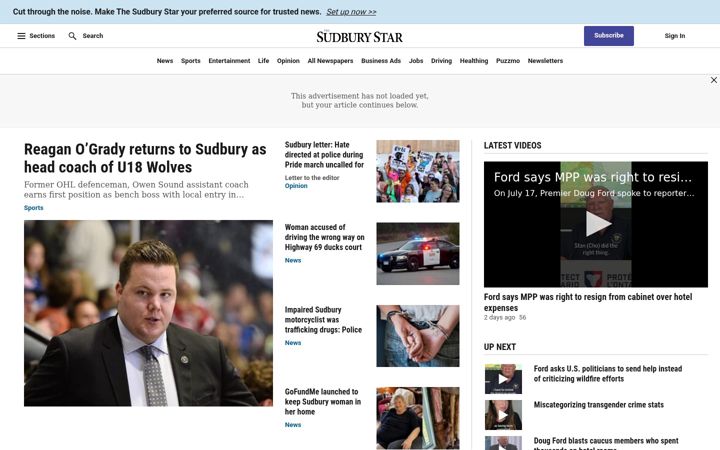Follow the Set up now link
Viewport: 720px width, 450px height.
(351, 12)
